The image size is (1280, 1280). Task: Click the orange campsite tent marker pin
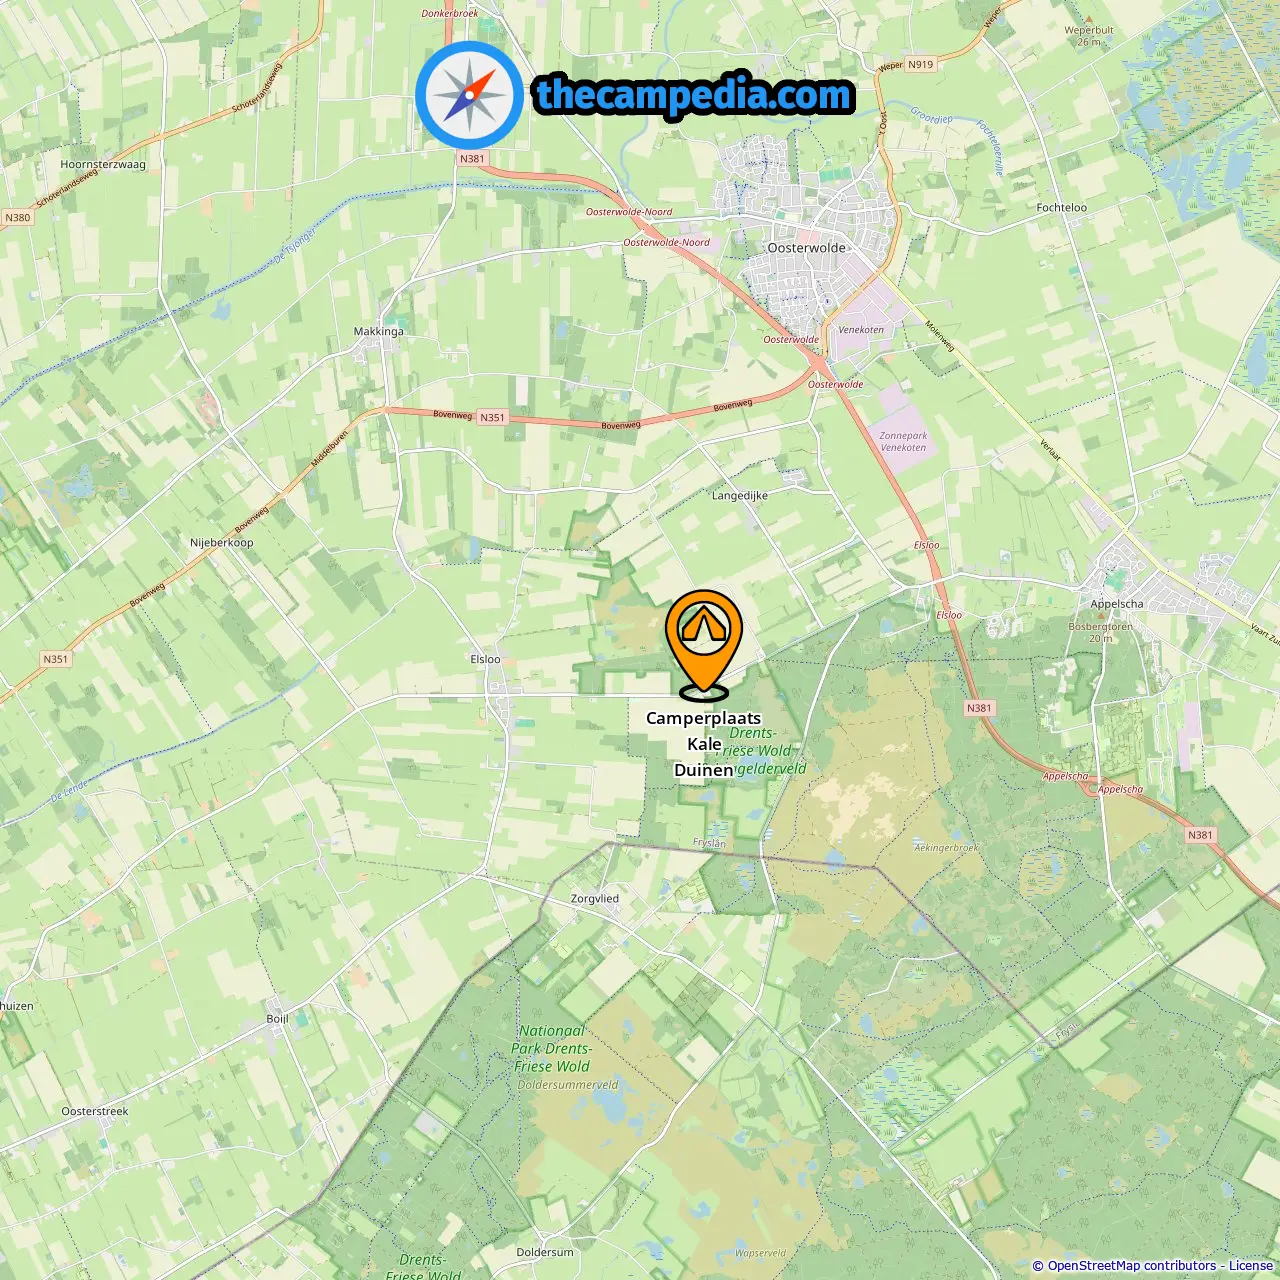coord(704,645)
